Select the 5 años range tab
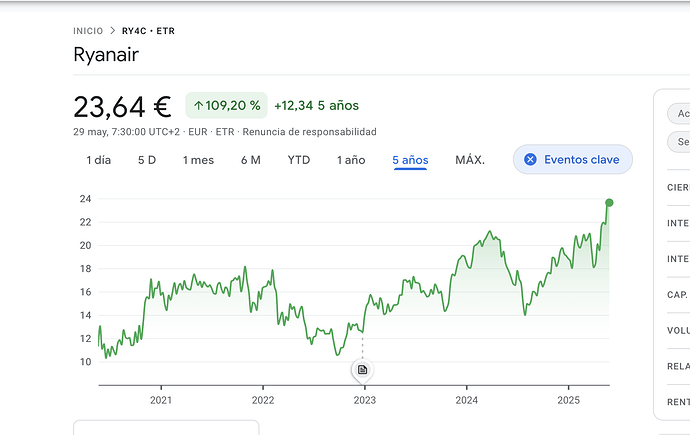This screenshot has height=435, width=690. coord(410,160)
